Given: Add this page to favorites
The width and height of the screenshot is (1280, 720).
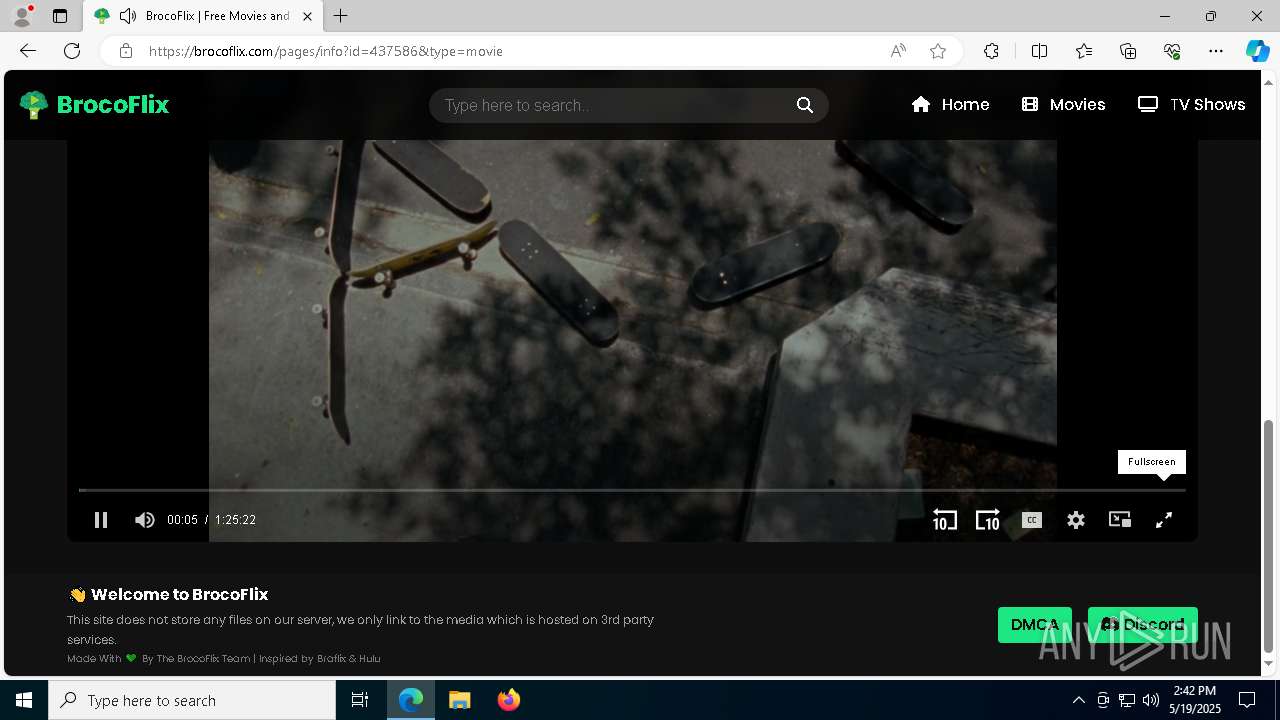Looking at the screenshot, I should [938, 51].
